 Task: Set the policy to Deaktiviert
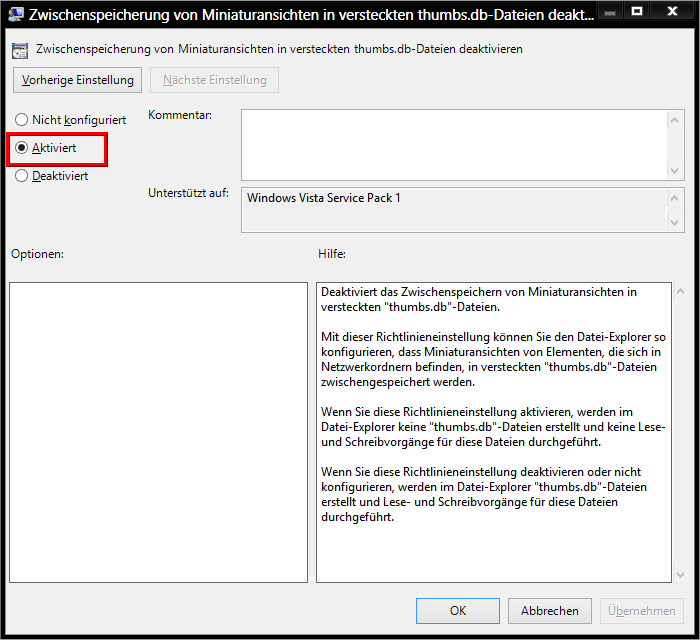click(x=21, y=176)
